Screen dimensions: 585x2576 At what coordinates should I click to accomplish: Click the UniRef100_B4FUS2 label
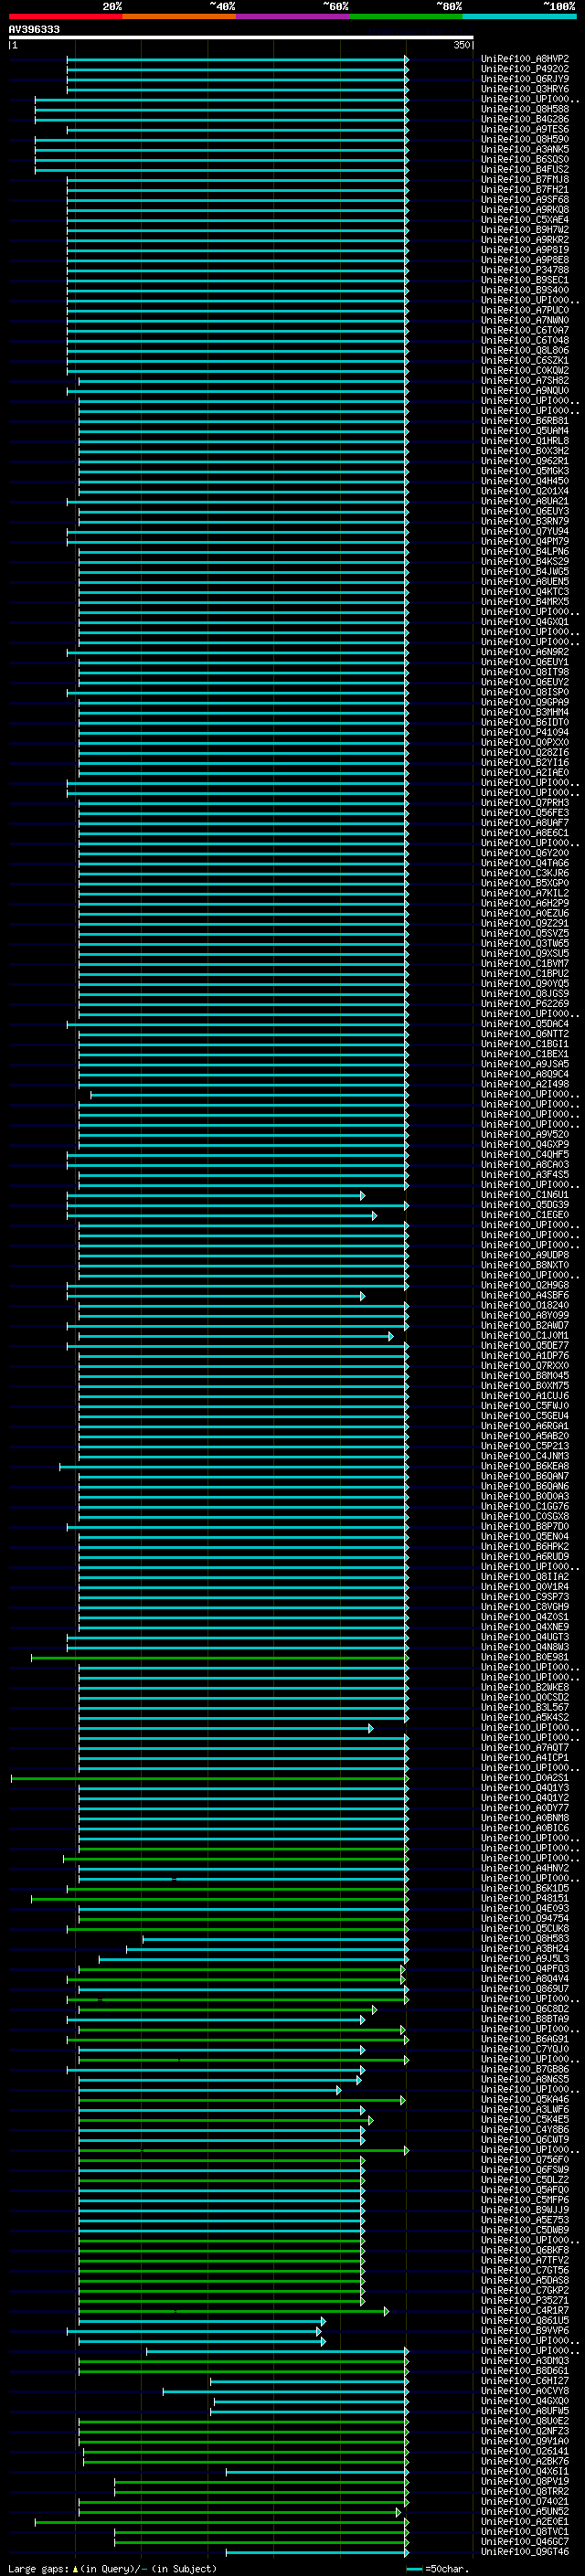click(x=525, y=169)
